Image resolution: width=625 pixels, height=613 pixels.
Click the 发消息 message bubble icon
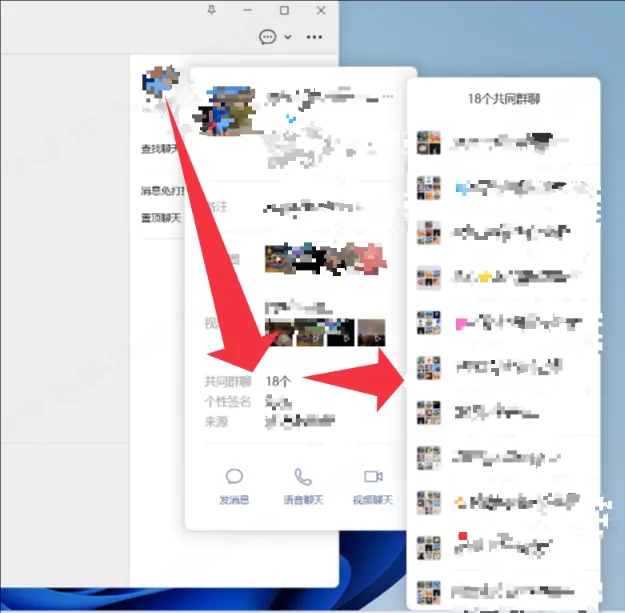pyautogui.click(x=234, y=477)
